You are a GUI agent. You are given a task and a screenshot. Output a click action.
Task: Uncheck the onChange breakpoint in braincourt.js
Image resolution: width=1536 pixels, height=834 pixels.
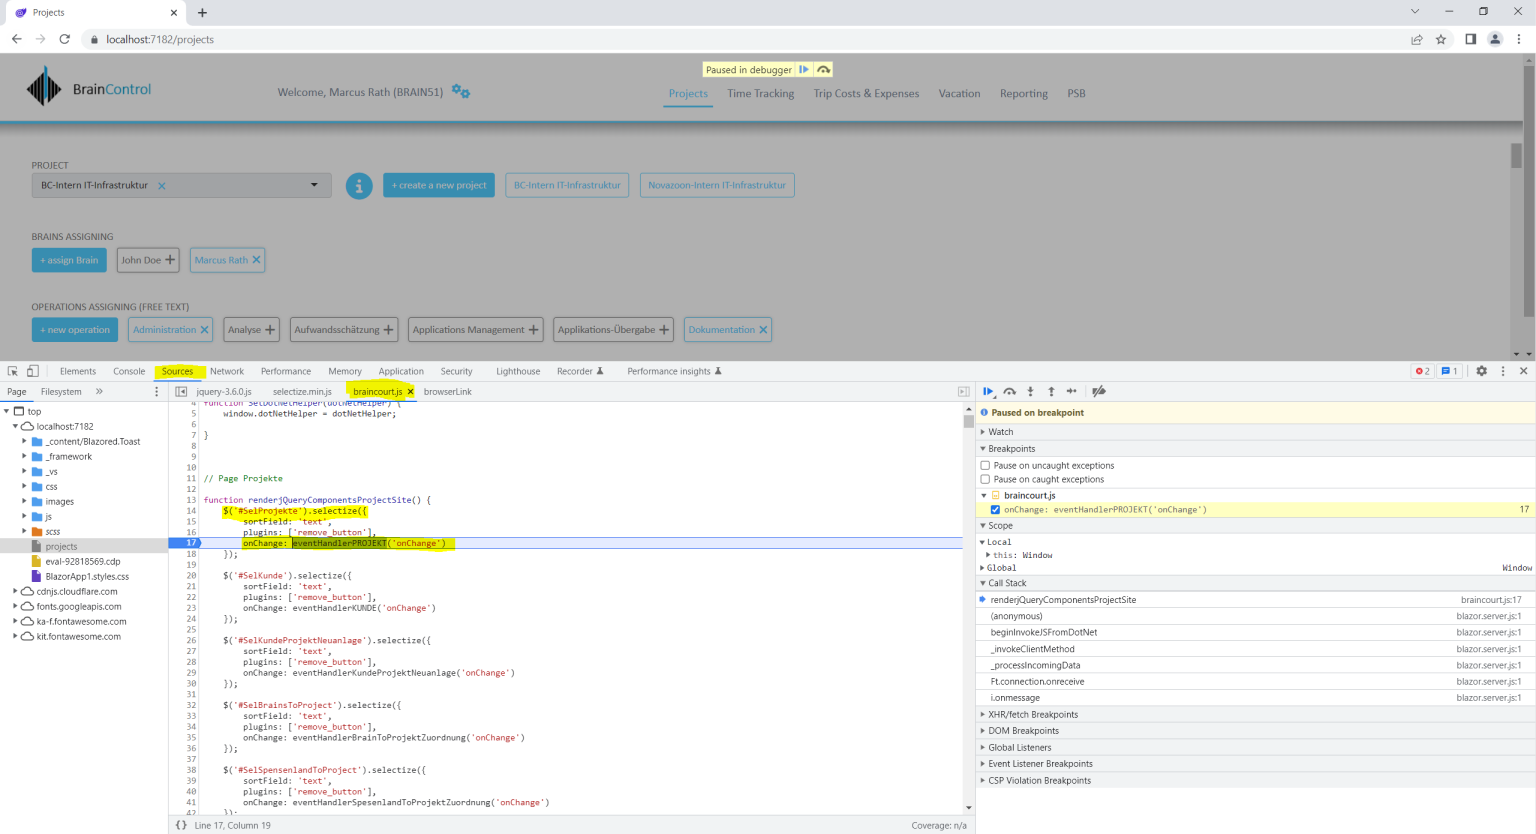click(993, 509)
